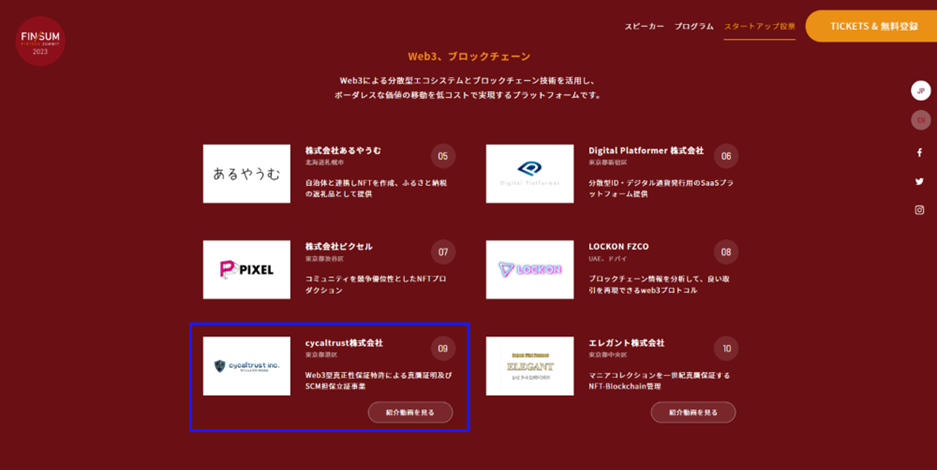Click the FIN/SUM 2023 logo
This screenshot has width=937, height=470.
click(x=40, y=41)
